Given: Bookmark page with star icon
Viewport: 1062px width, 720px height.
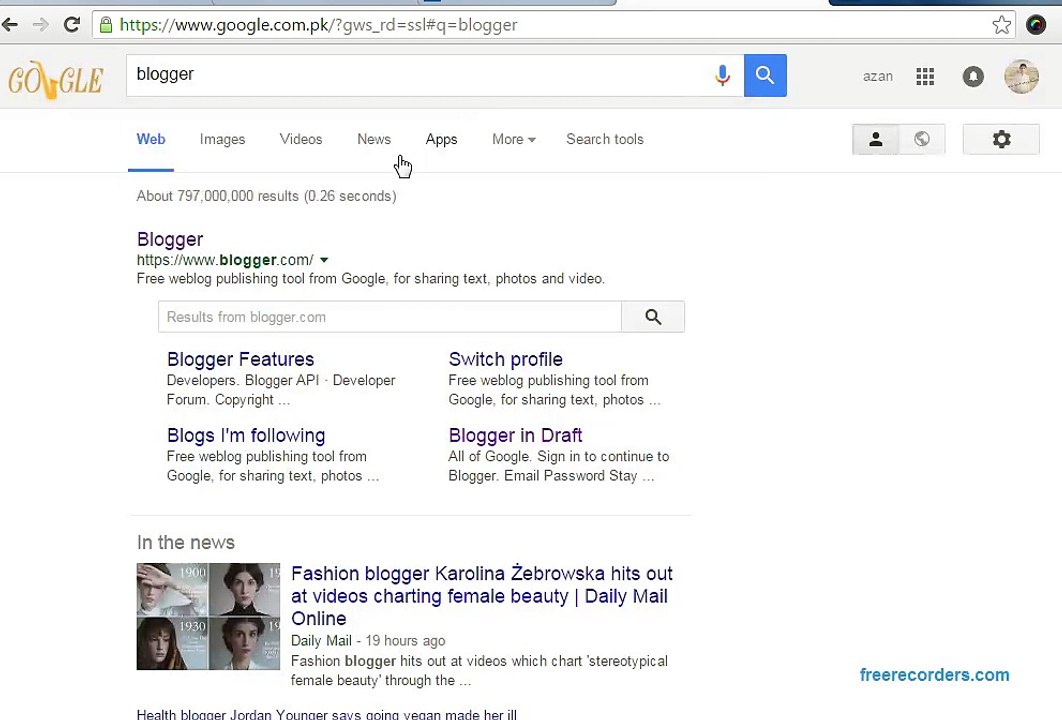Looking at the screenshot, I should point(1001,25).
